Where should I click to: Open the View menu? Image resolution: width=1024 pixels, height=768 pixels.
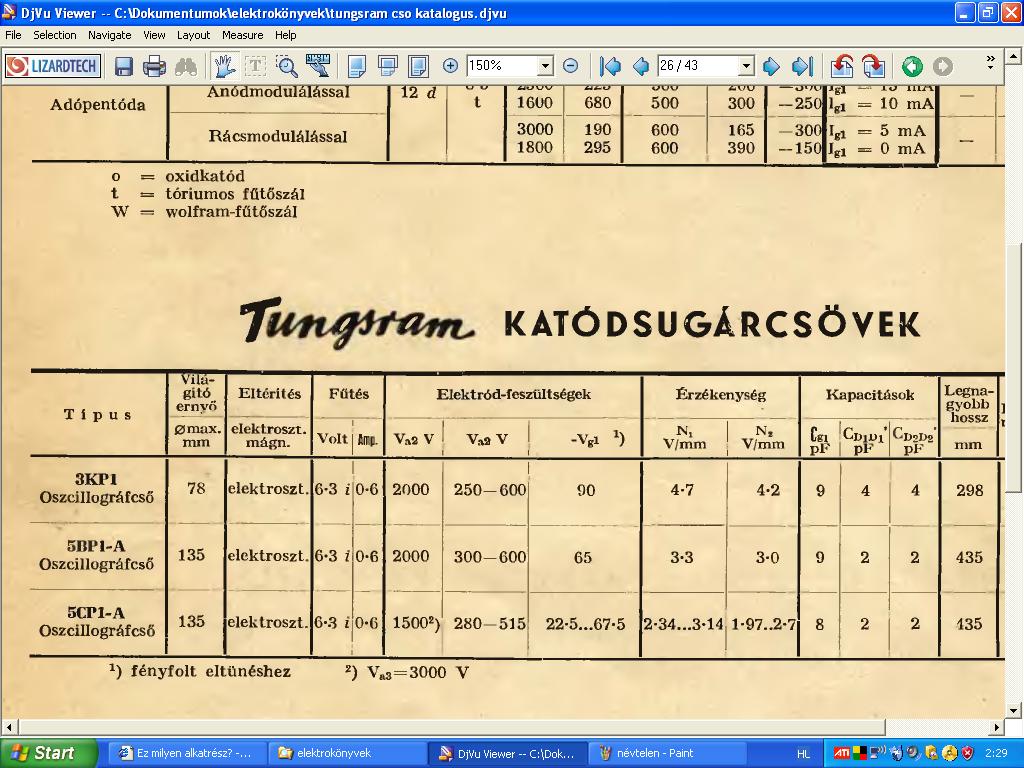pos(154,35)
